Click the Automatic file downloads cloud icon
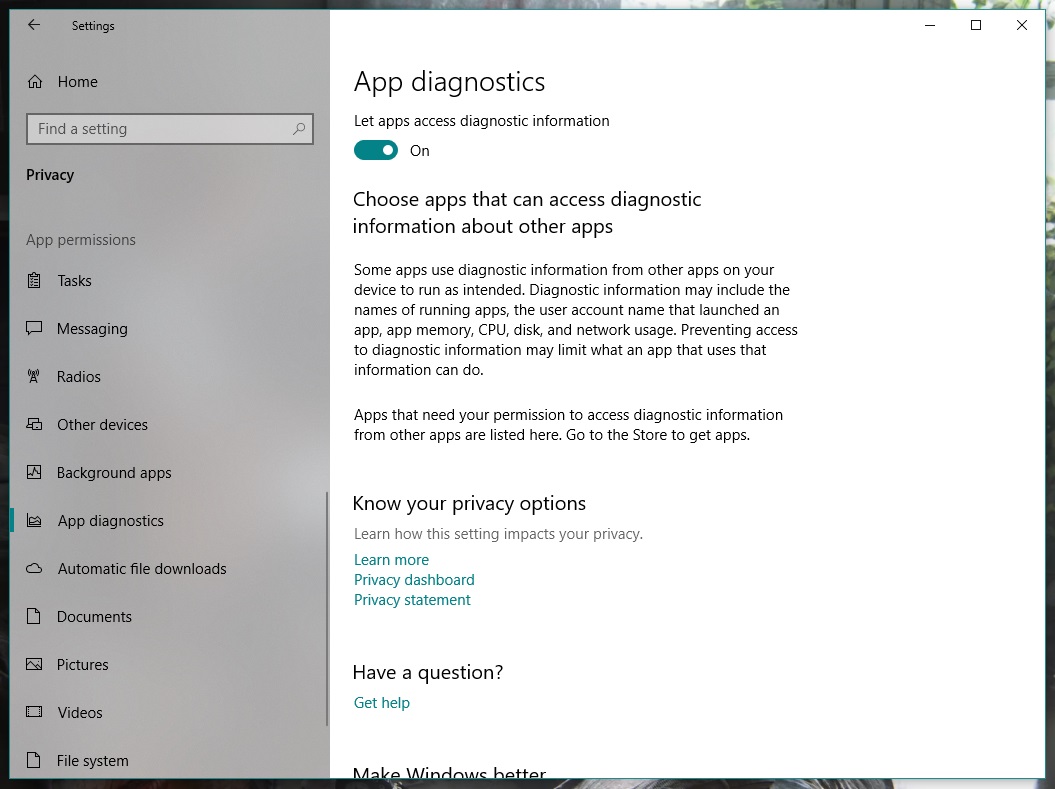 (x=35, y=569)
